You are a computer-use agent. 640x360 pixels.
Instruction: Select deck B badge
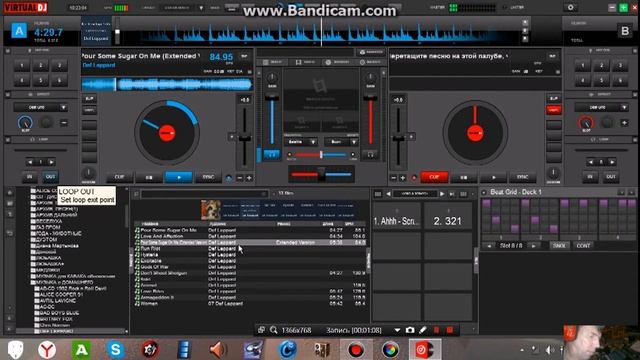pyautogui.click(x=624, y=31)
